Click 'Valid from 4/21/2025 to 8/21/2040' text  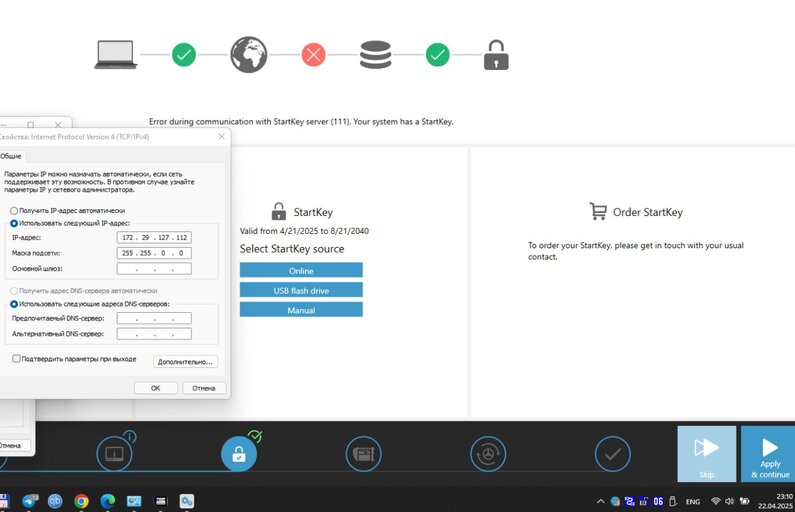(304, 231)
